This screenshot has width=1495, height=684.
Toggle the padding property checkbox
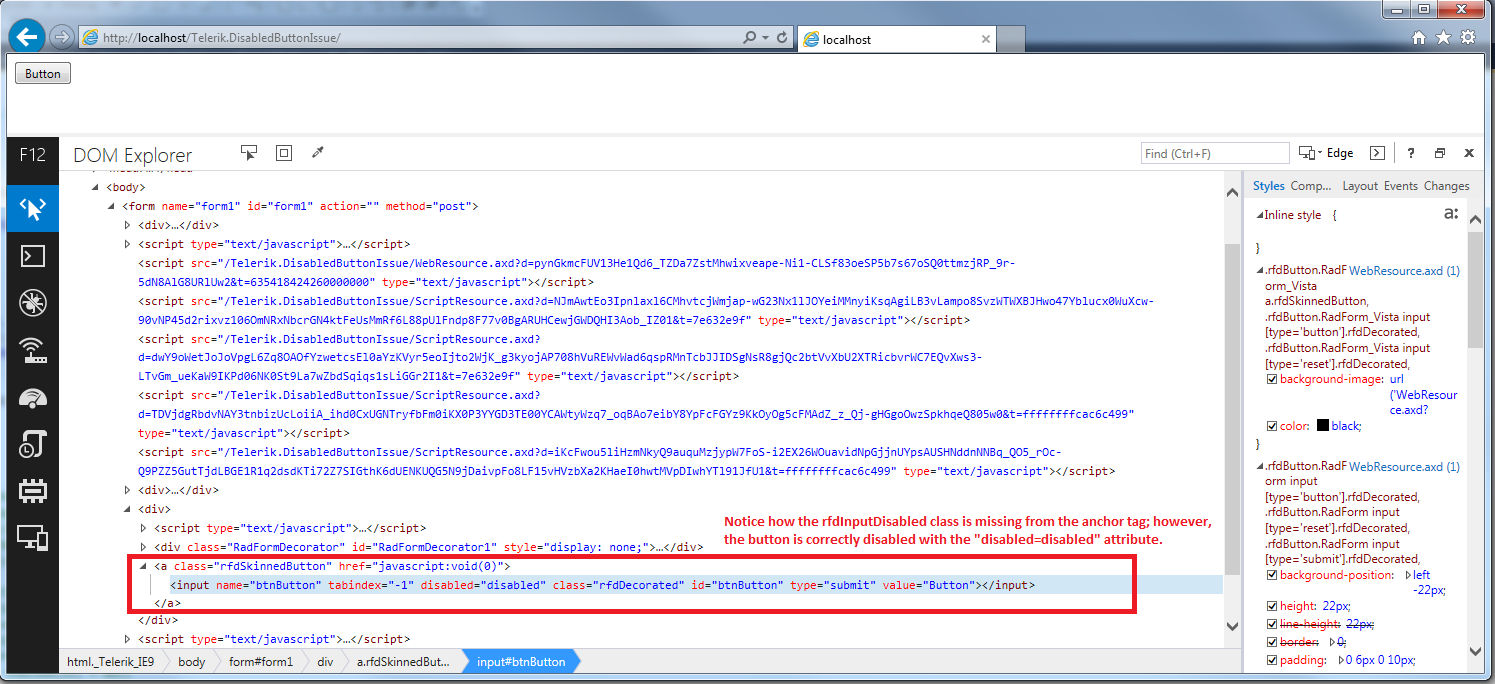point(1272,660)
